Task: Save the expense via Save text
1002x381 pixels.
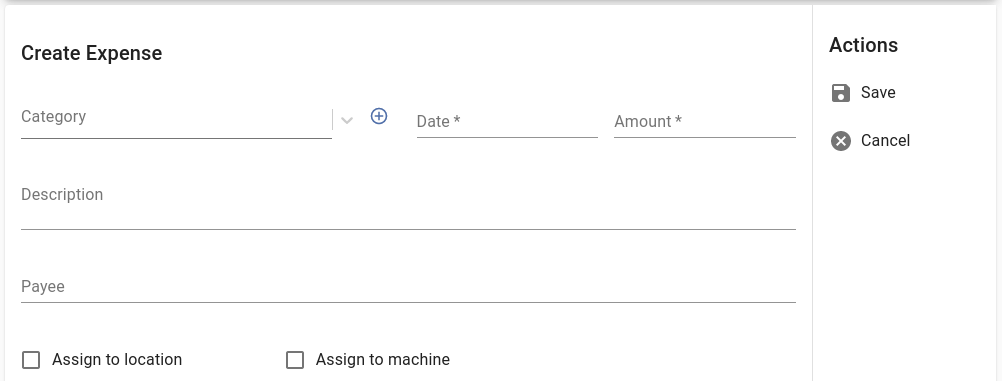Action: point(878,93)
